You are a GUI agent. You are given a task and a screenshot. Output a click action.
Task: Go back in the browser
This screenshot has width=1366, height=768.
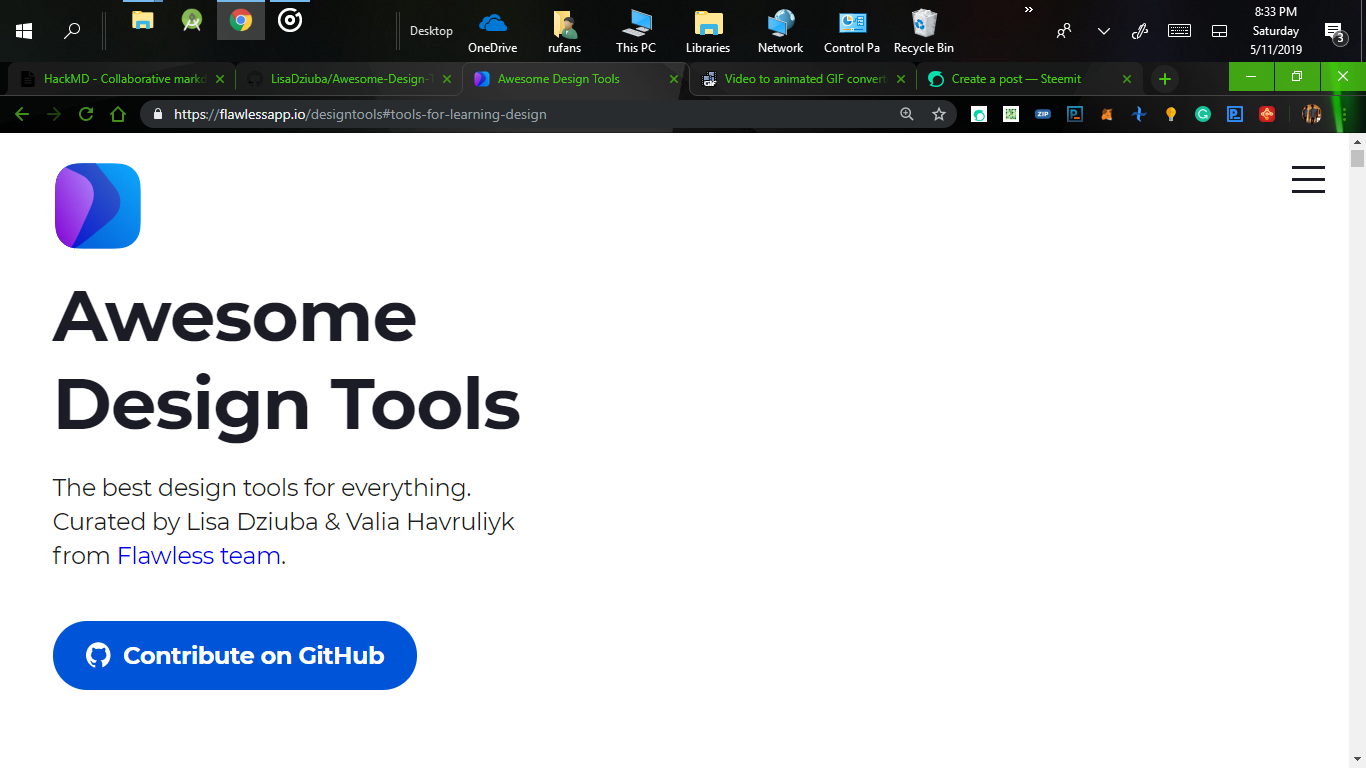(x=21, y=114)
